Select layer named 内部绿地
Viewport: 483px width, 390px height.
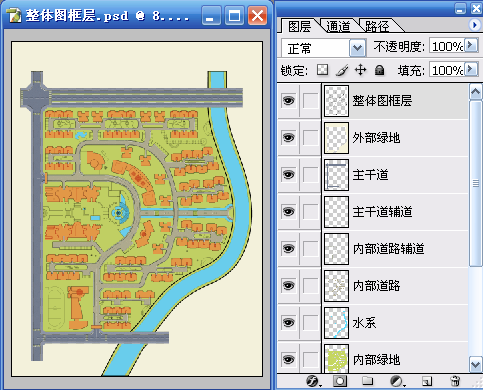376,359
